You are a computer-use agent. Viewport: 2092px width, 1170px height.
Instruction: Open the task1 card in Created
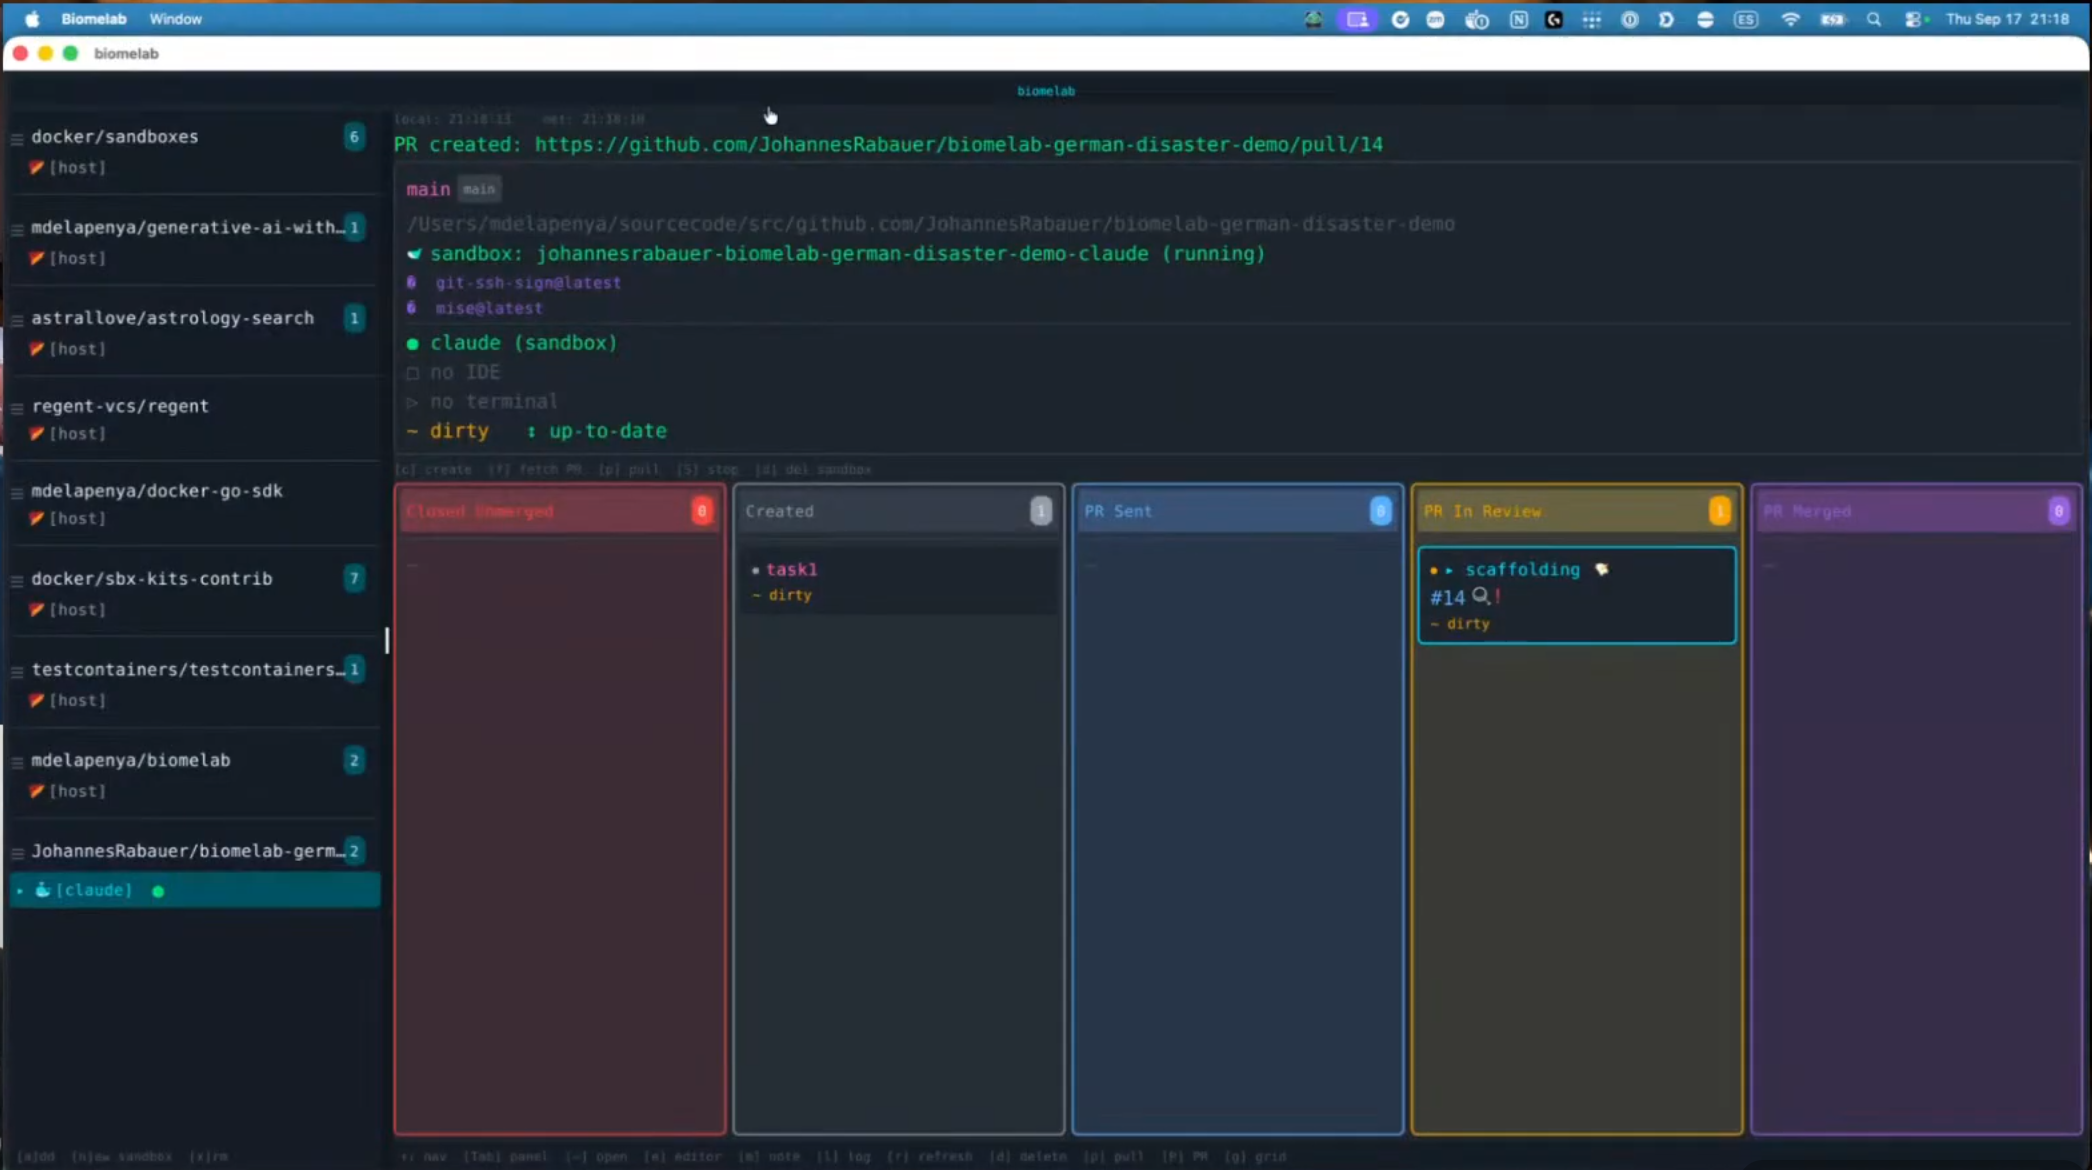[x=899, y=581]
